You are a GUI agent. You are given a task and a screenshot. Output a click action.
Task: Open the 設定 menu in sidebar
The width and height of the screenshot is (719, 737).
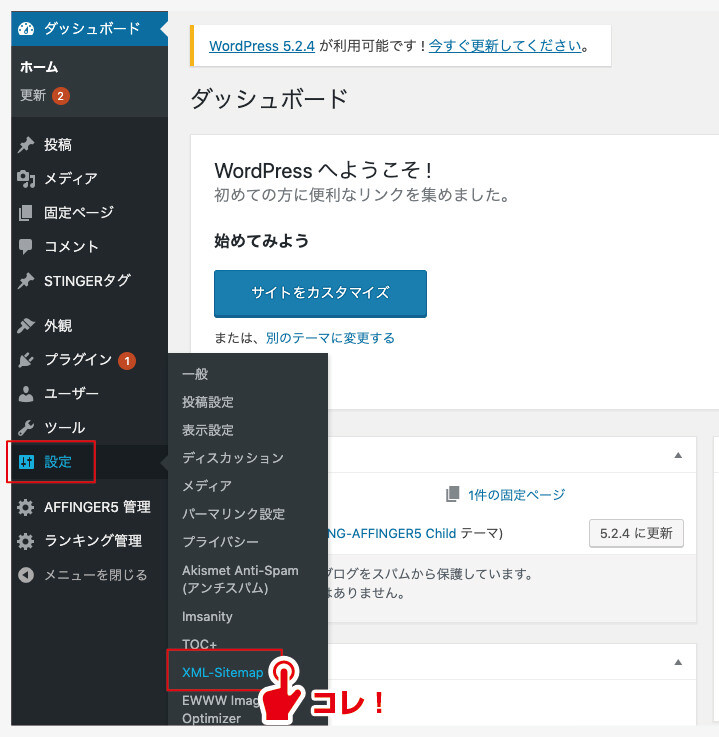[57, 462]
